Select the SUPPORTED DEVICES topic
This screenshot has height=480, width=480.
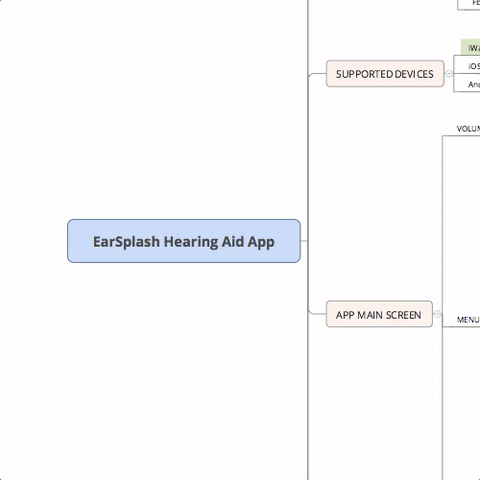click(385, 74)
